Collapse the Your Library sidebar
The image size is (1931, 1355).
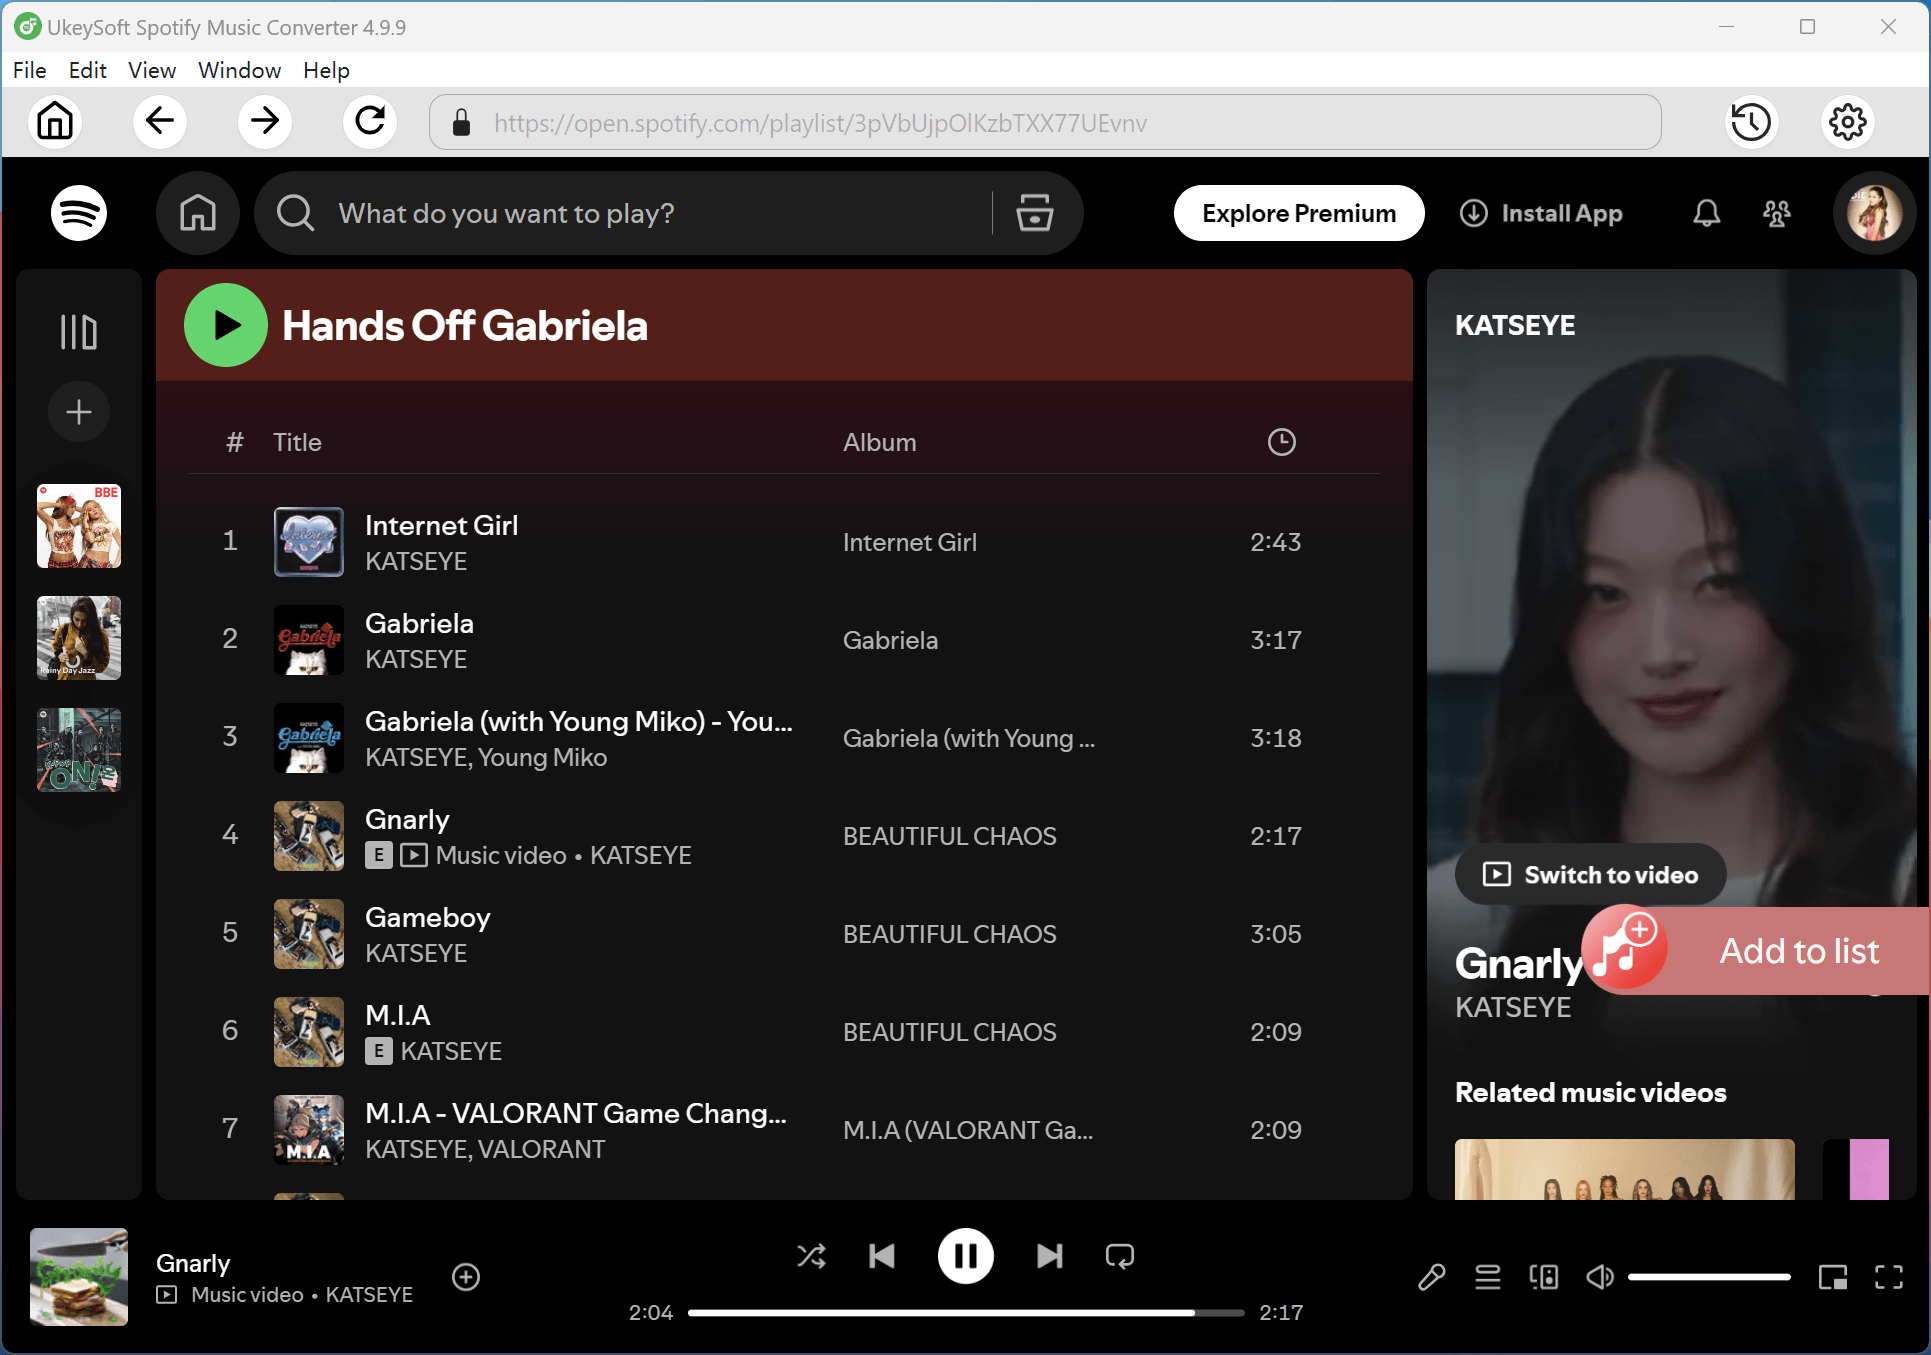(x=78, y=330)
